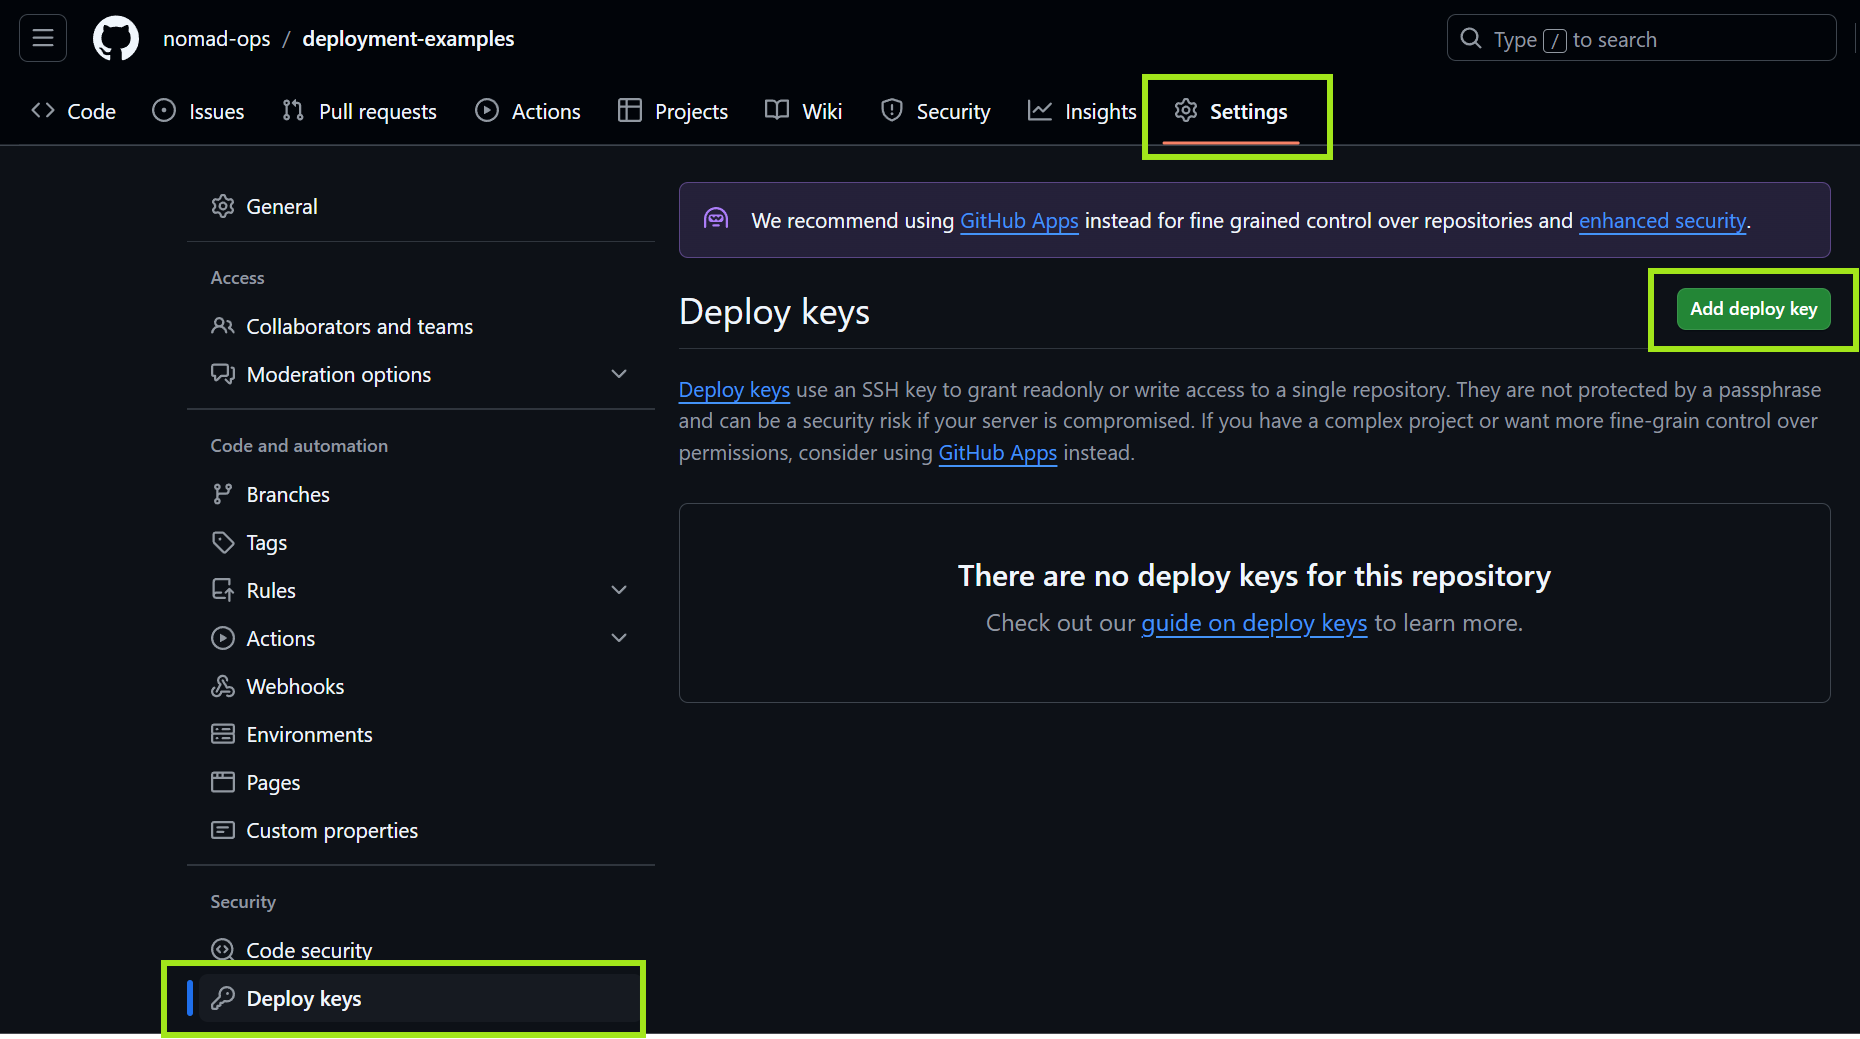Screen dimensions: 1860x1039
Task: Open the Deploy keys documentation link
Action: (x=734, y=389)
